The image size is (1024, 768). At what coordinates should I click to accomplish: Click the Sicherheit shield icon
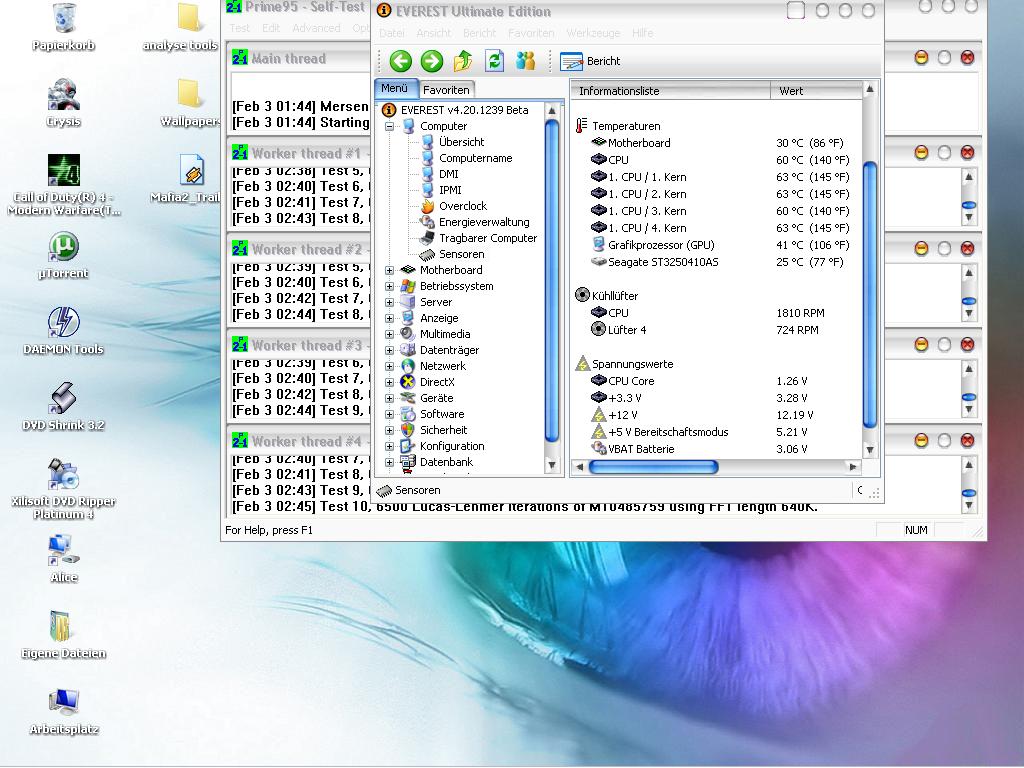point(408,430)
